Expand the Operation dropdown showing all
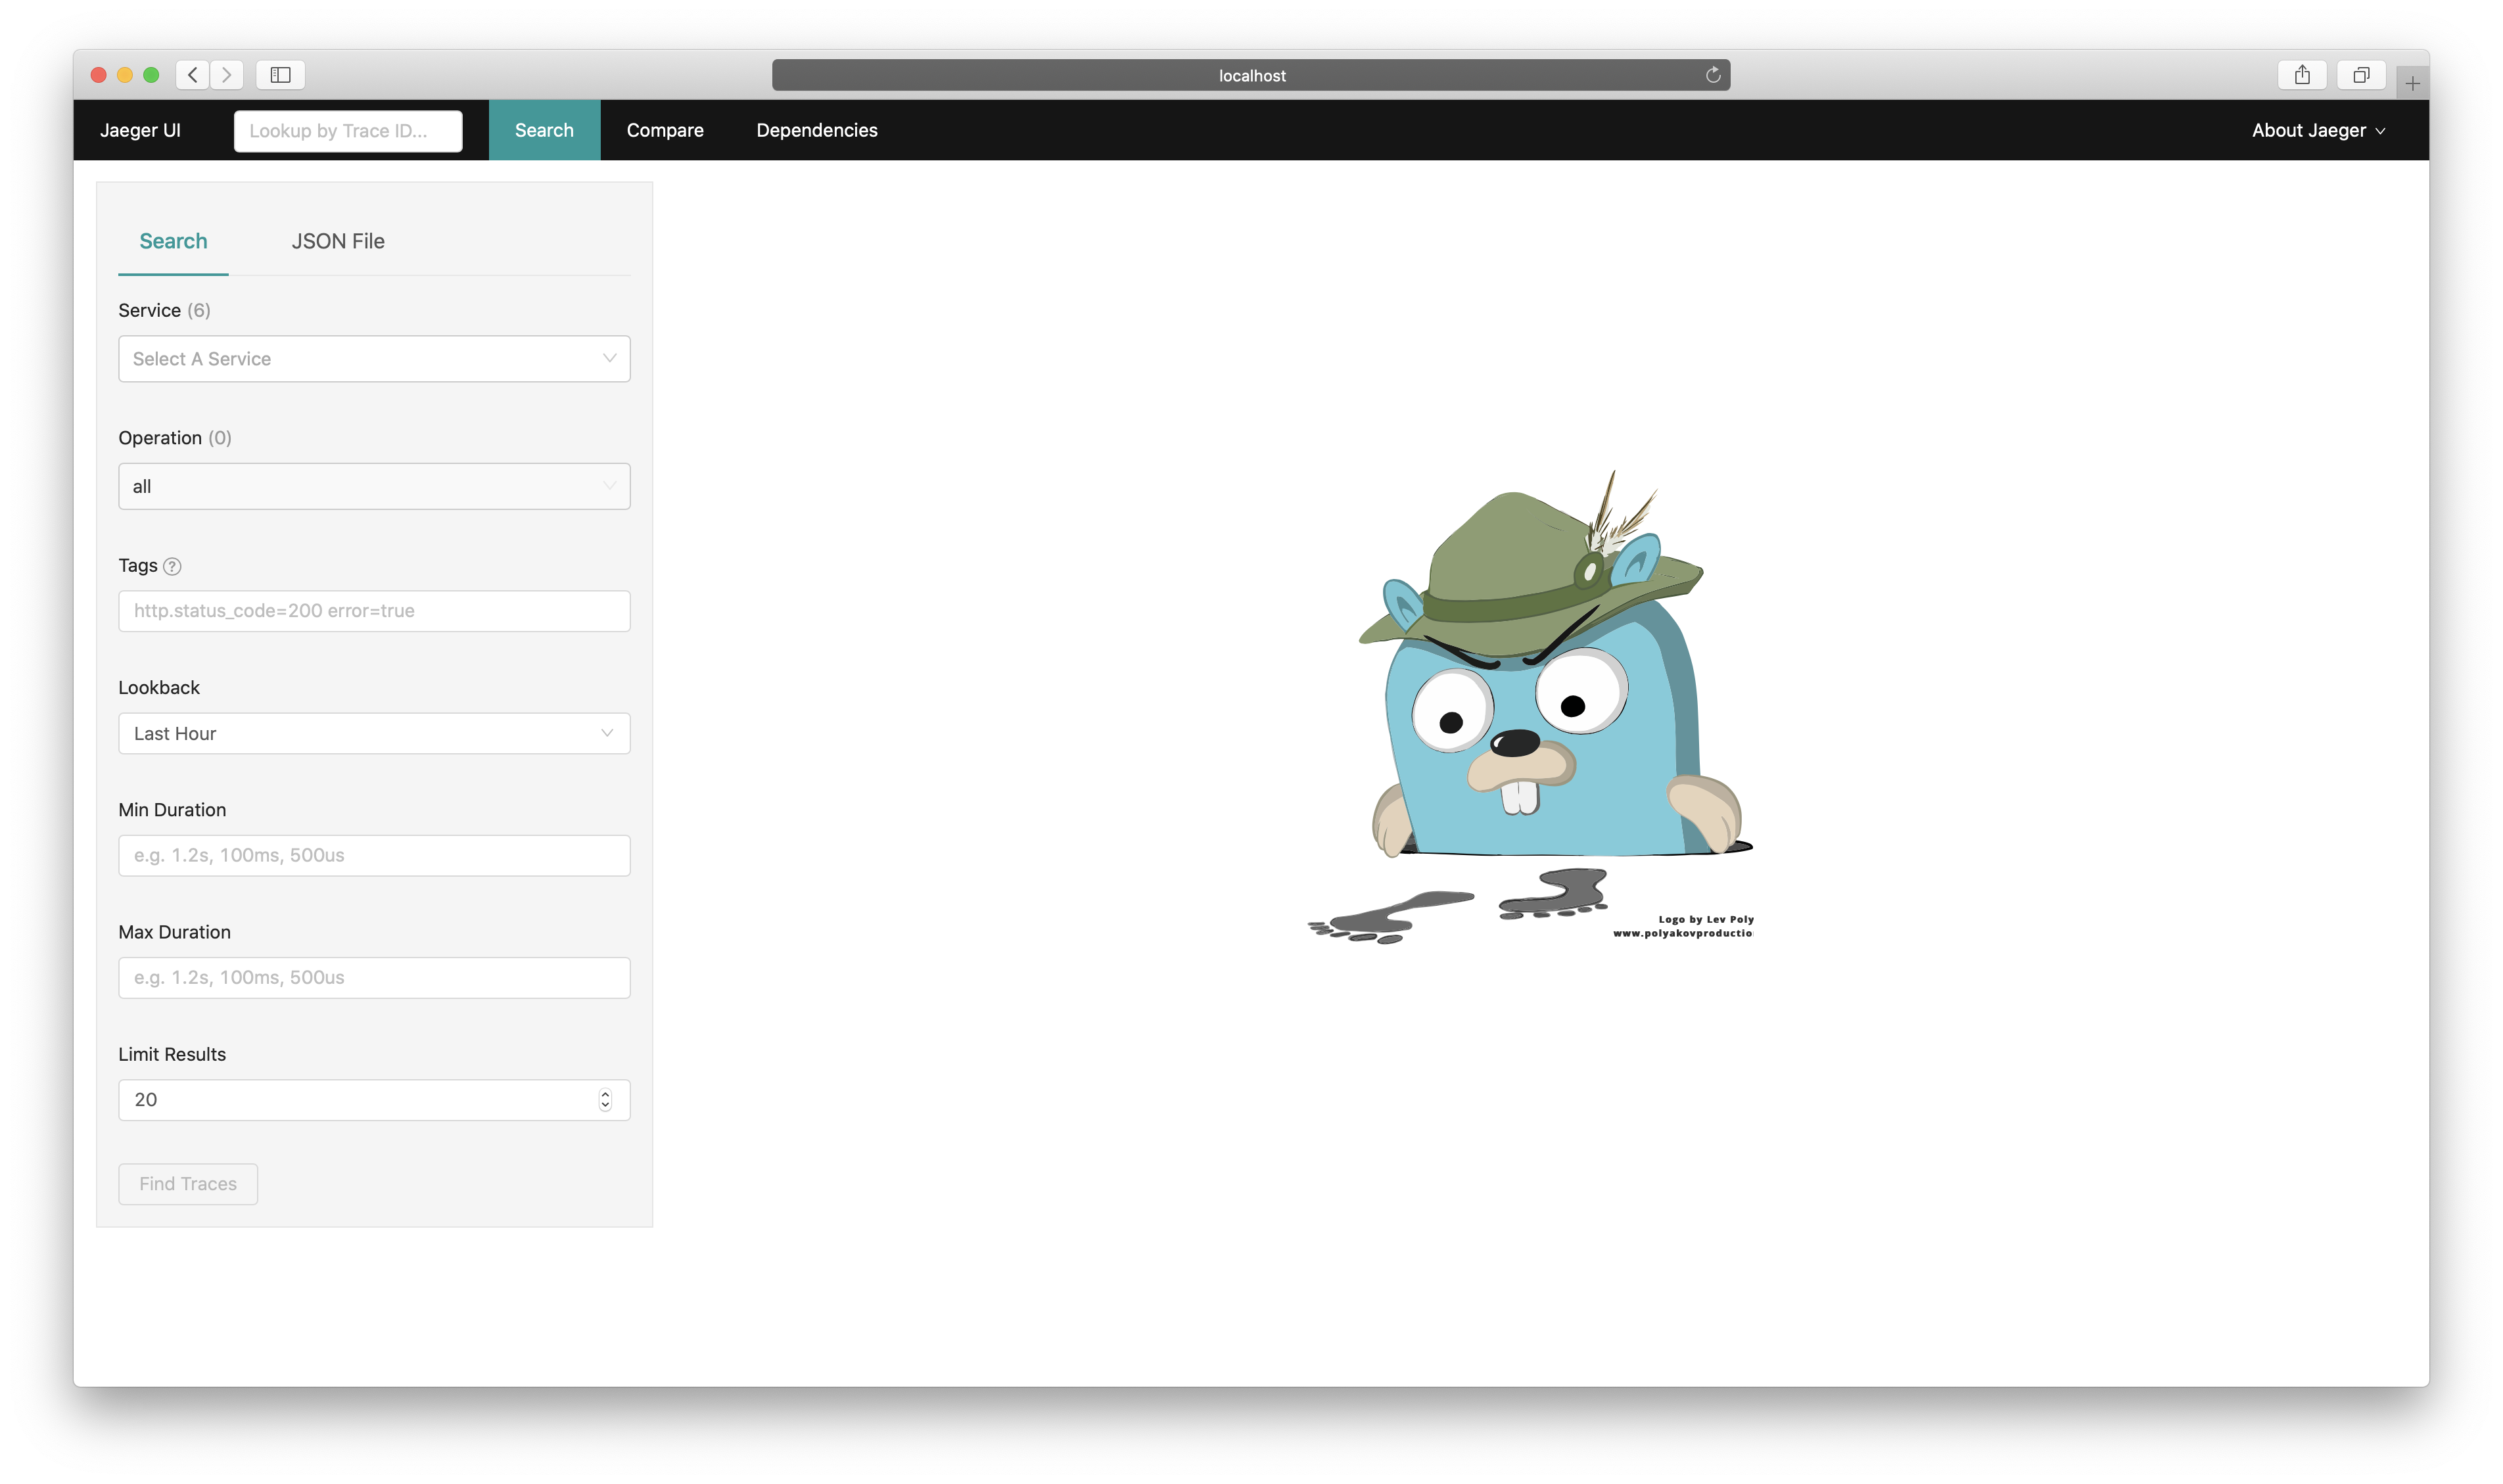2503x1484 pixels. 374,487
